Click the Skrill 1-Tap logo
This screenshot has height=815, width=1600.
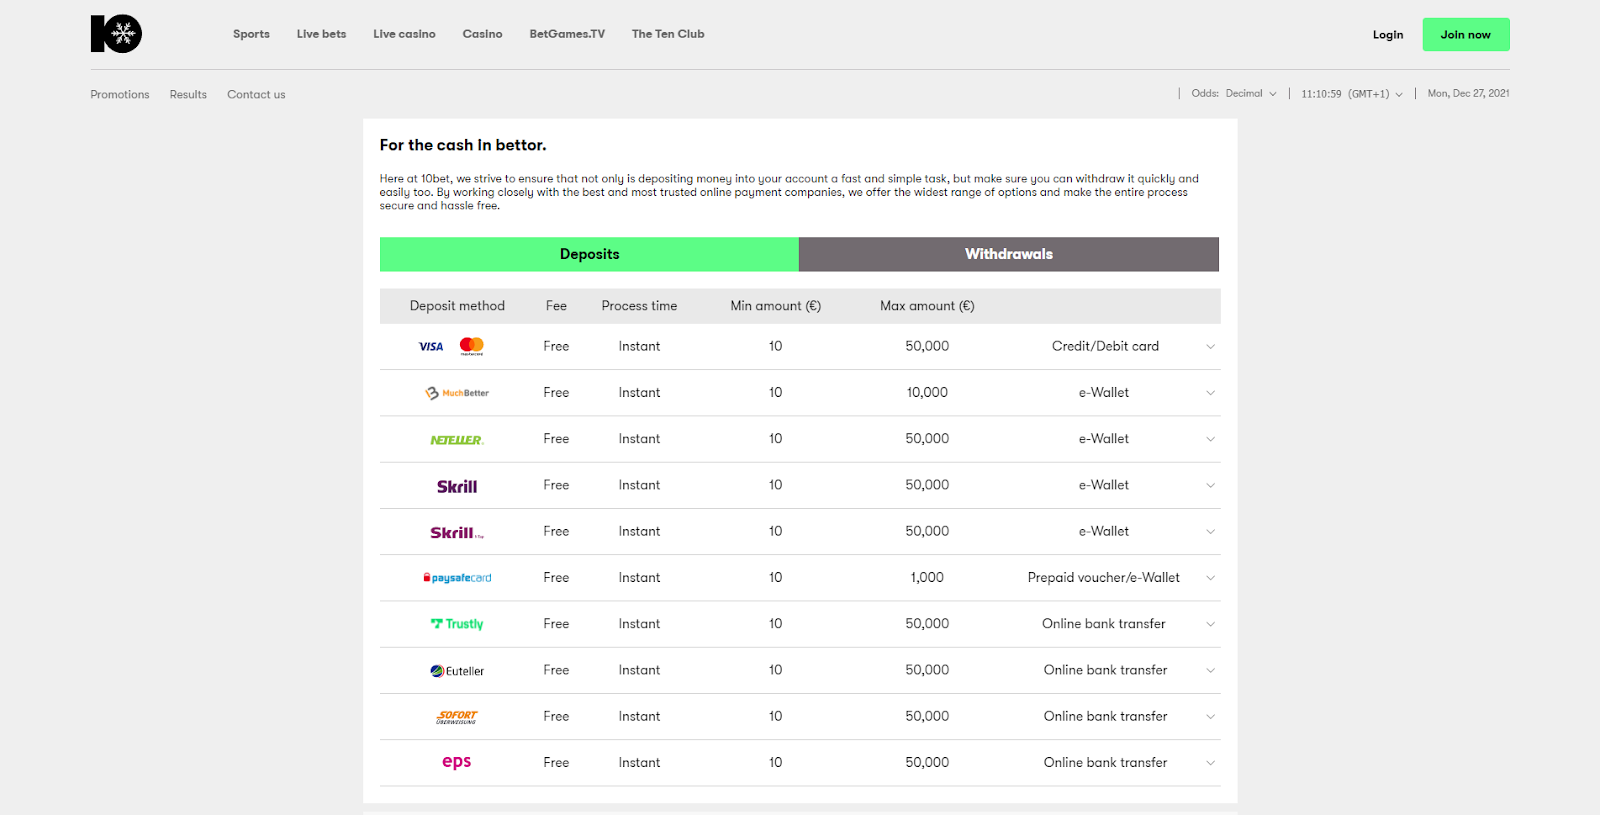(457, 533)
